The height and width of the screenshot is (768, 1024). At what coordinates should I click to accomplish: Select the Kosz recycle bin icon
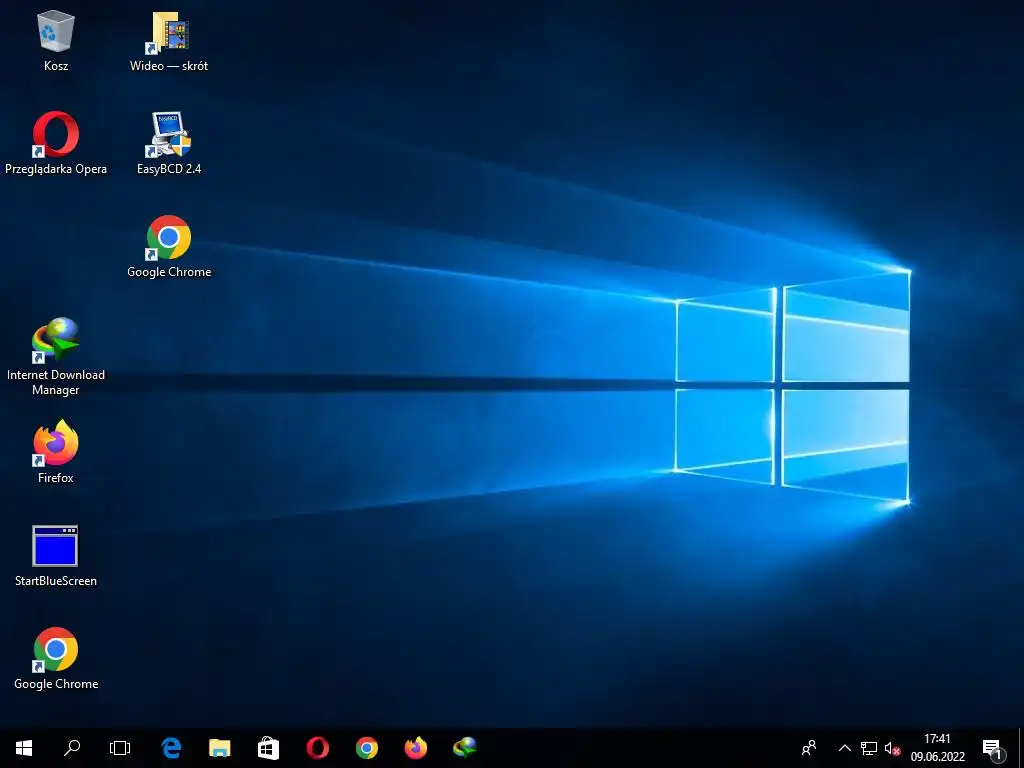(x=56, y=40)
